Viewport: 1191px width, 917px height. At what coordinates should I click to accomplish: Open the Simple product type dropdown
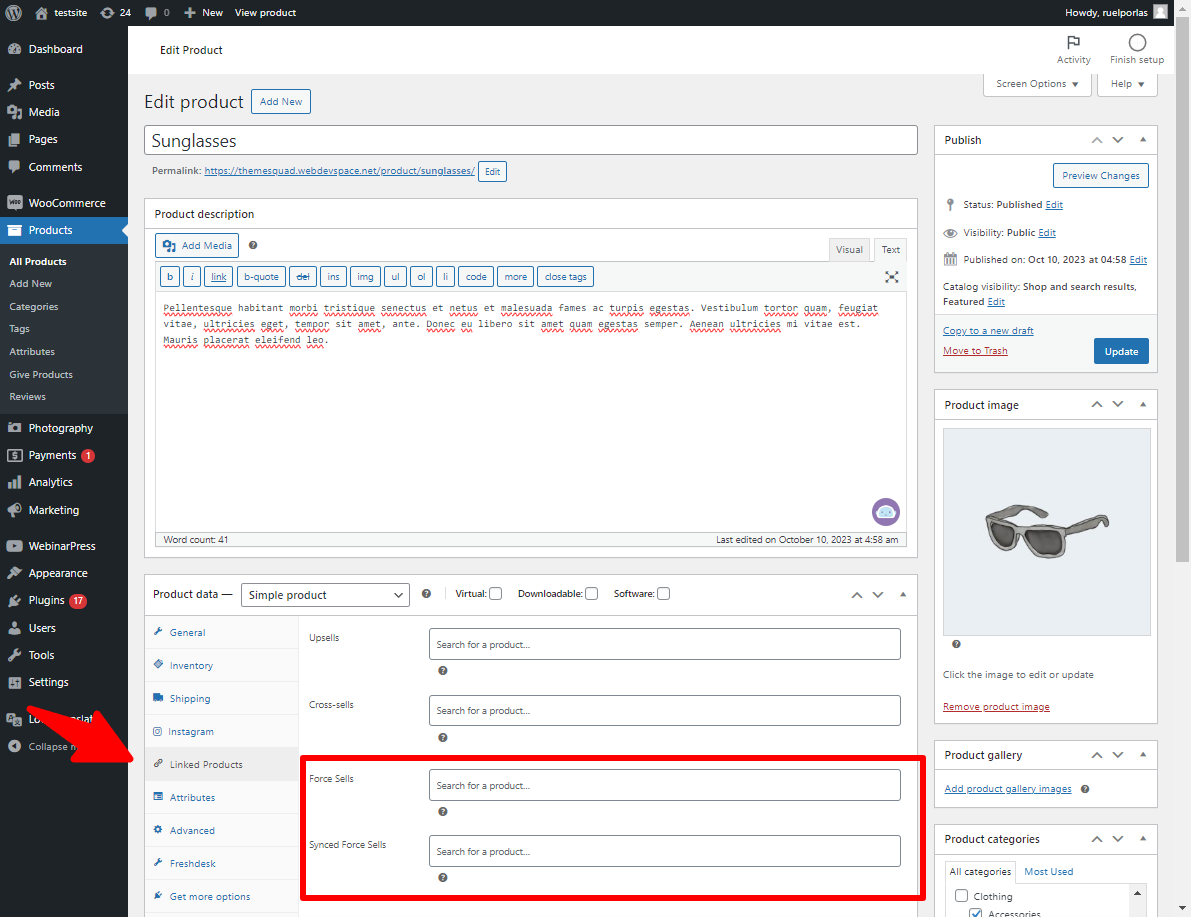(324, 594)
